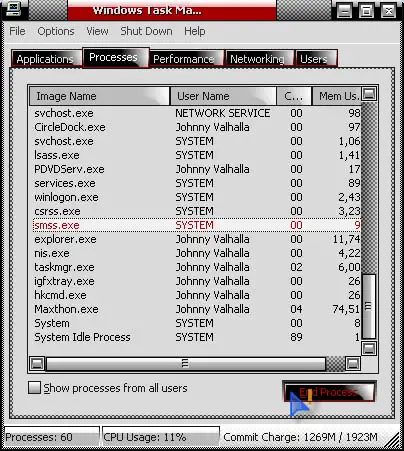
Task: Select the CircleDock.exe process row
Action: [197, 127]
